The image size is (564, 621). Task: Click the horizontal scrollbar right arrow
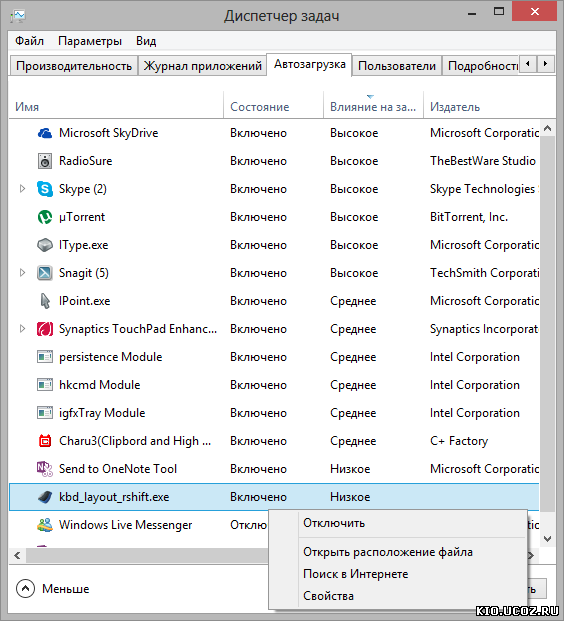pyautogui.click(x=531, y=556)
